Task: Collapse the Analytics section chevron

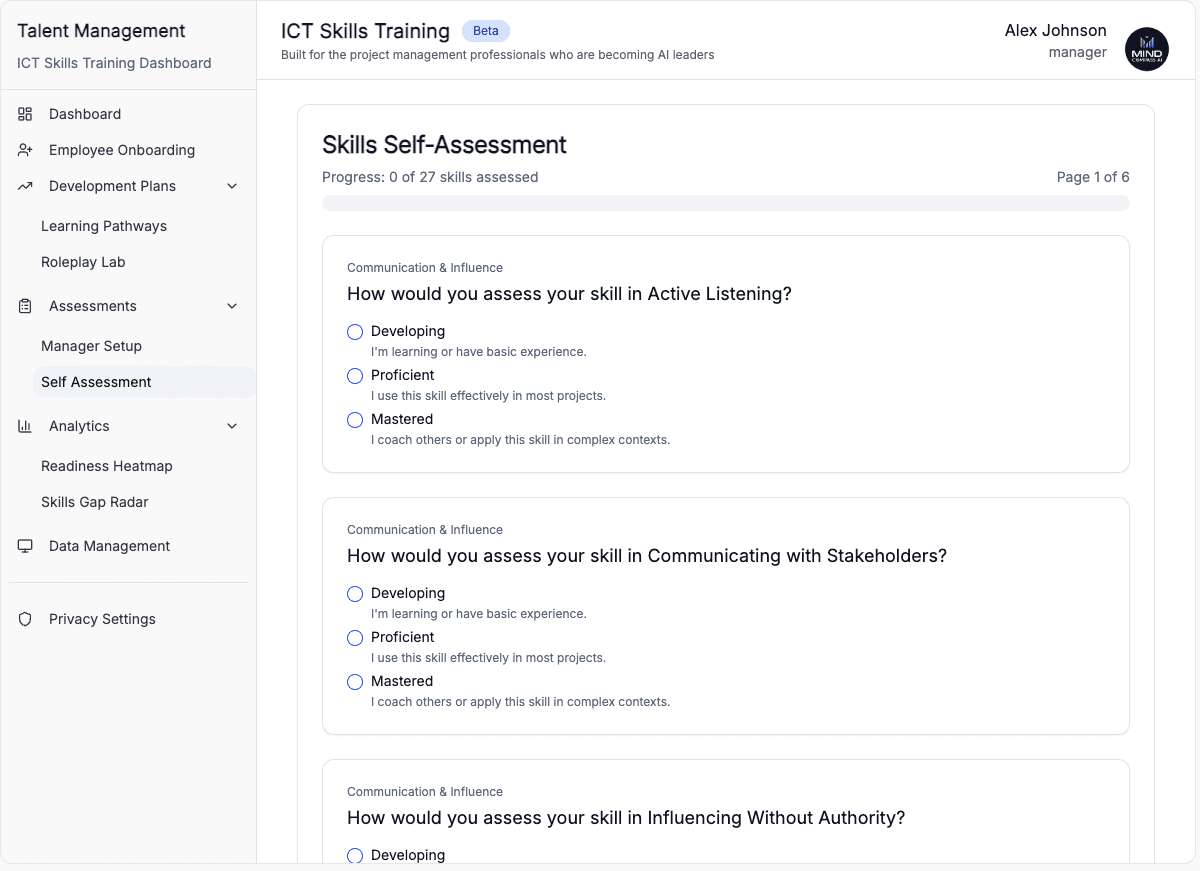Action: click(x=232, y=426)
